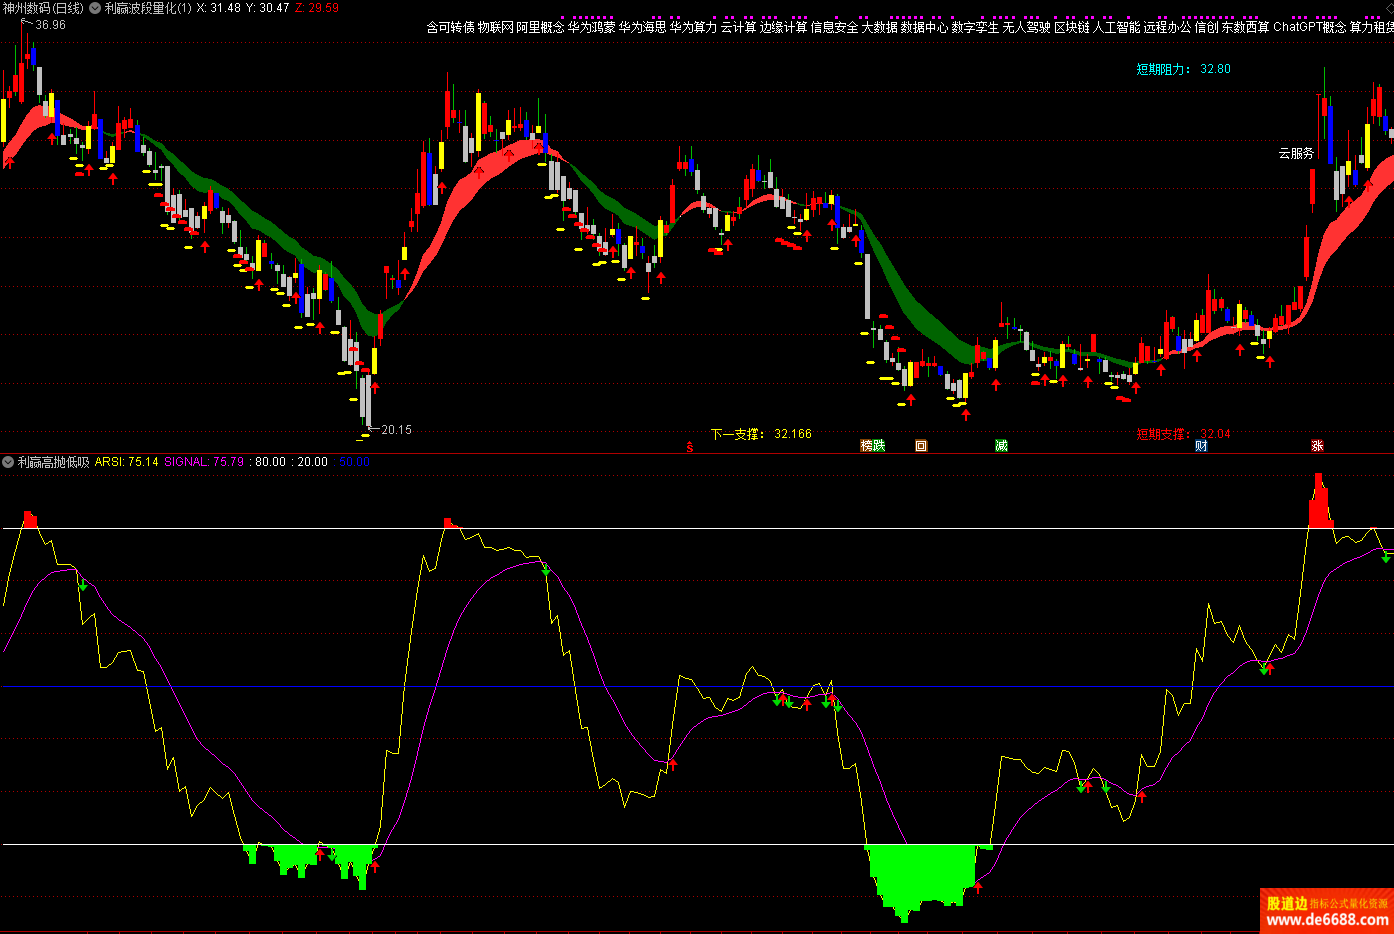Click the 榜跌 event marker icon
The width and height of the screenshot is (1394, 934).
point(872,446)
